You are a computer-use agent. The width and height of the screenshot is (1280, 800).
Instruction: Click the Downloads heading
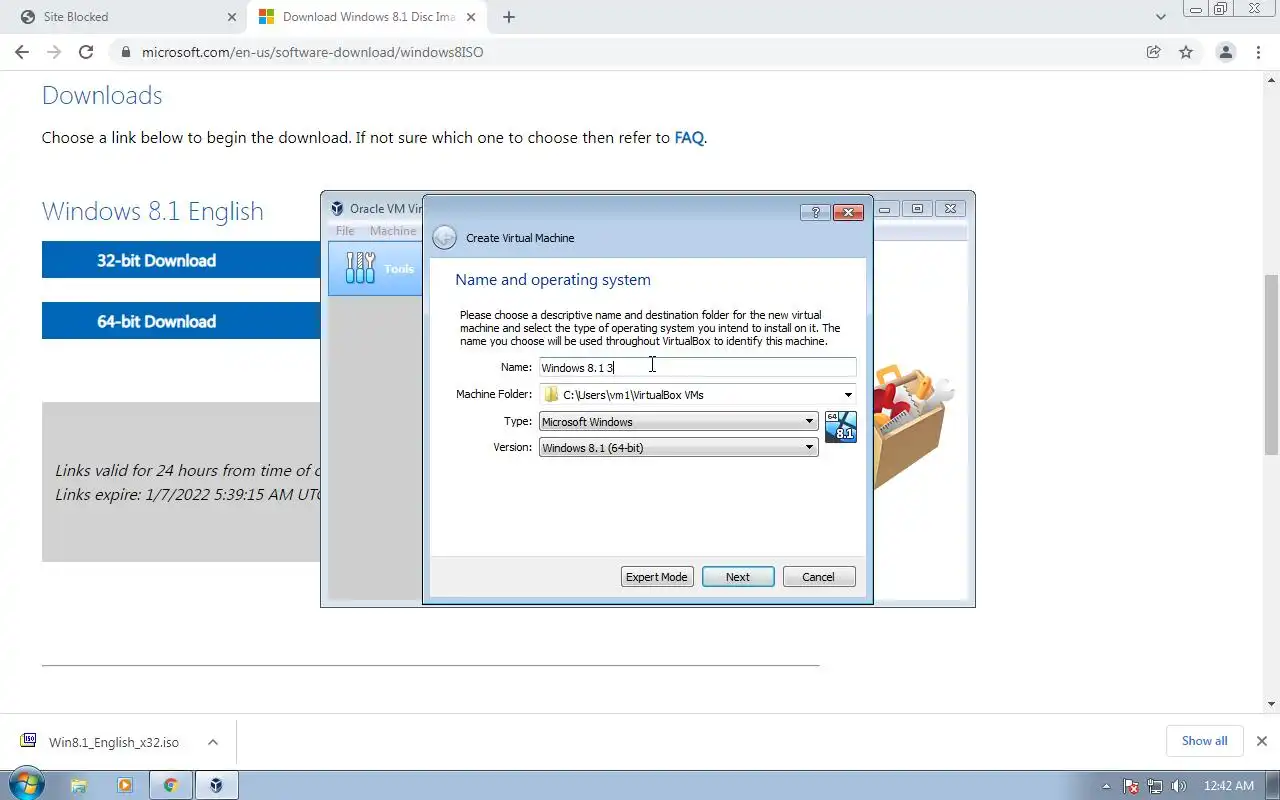102,95
